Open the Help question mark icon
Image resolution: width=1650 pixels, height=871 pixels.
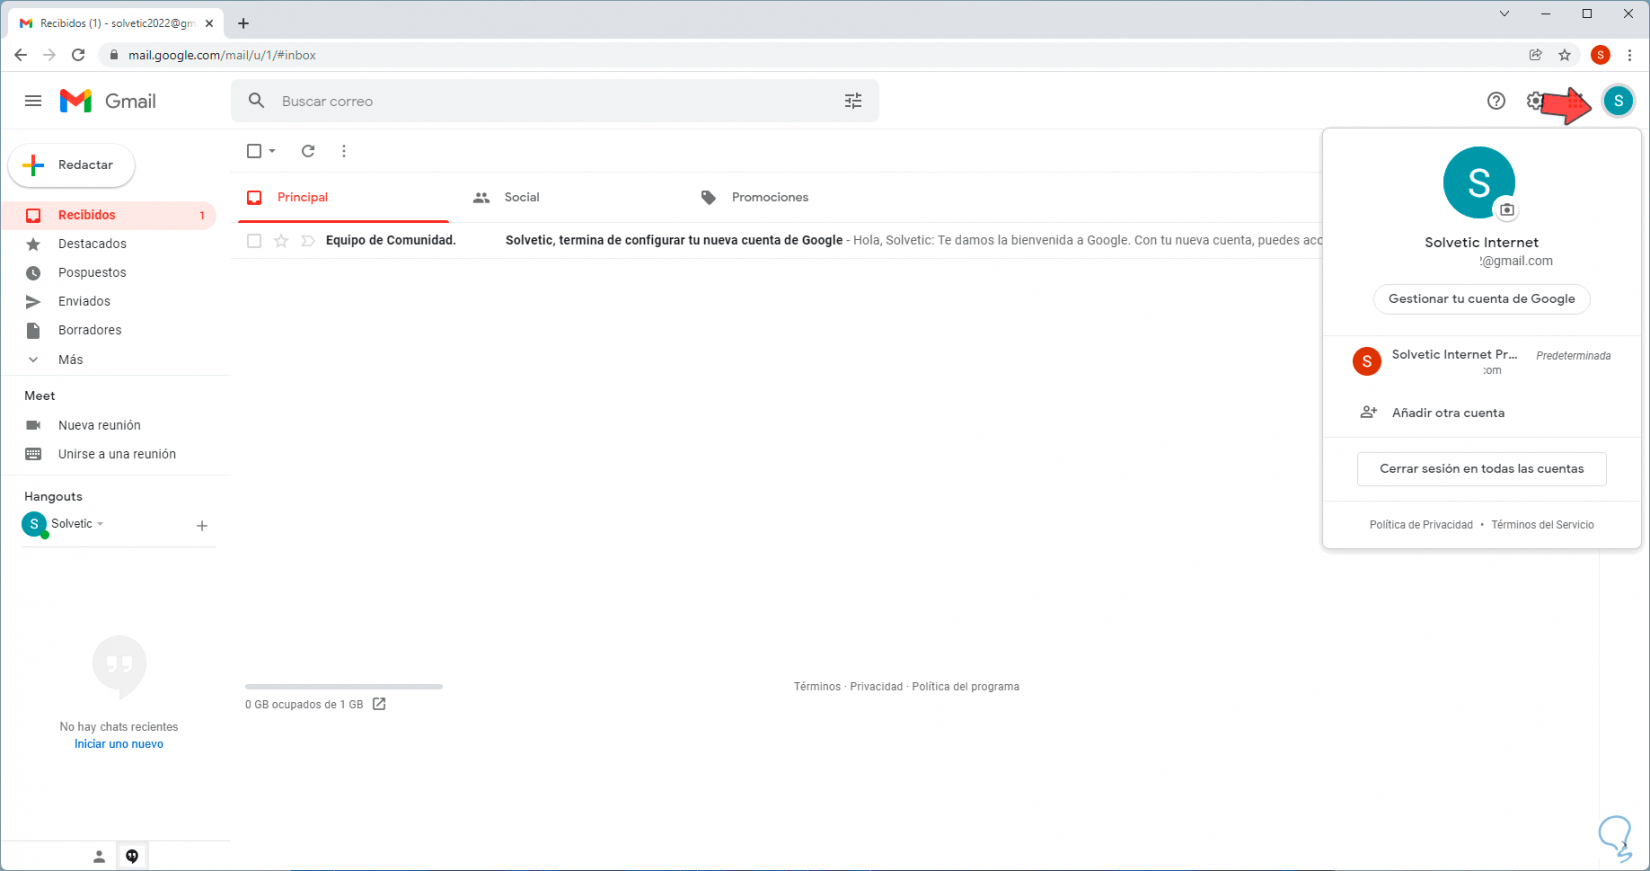1496,101
